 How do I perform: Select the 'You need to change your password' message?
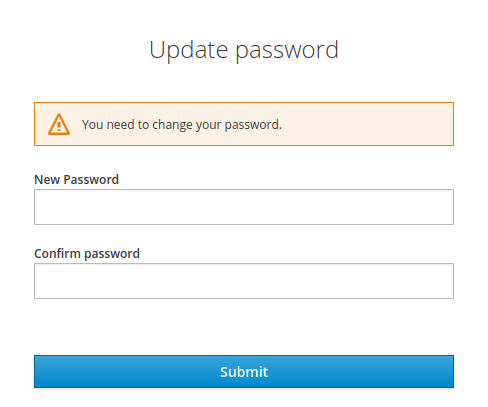click(182, 125)
